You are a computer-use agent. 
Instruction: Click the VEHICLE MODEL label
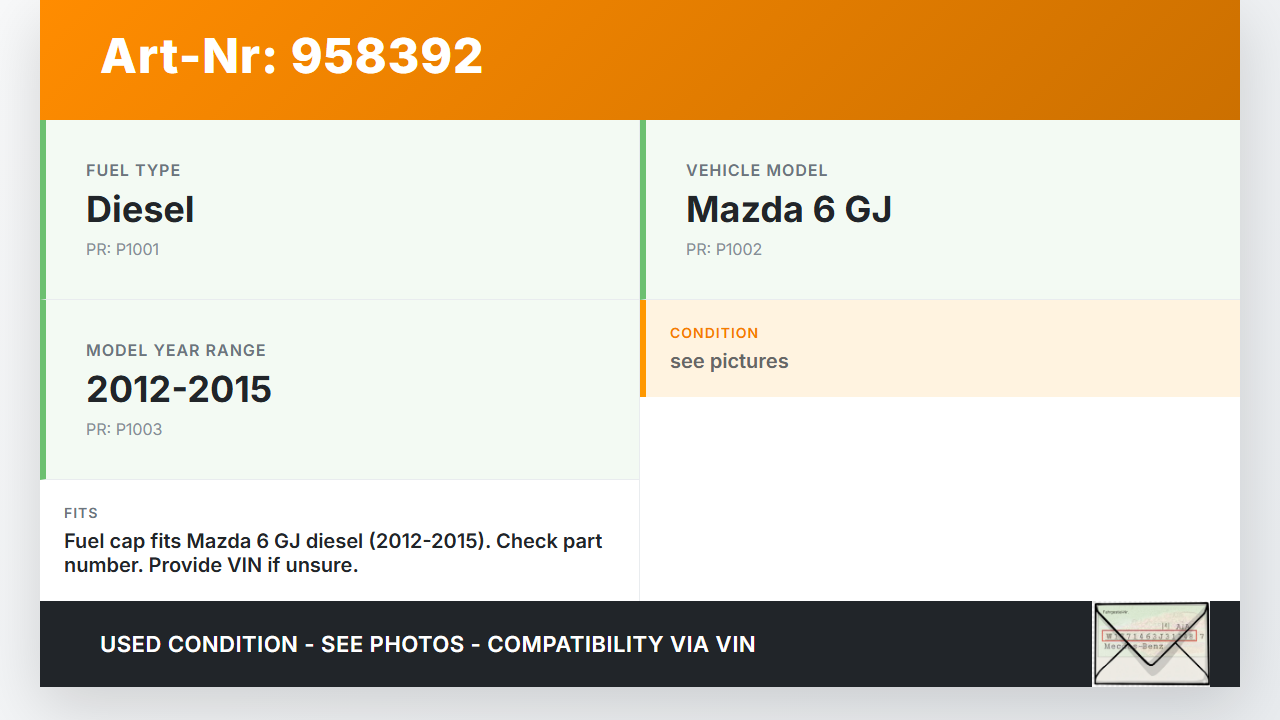[756, 170]
